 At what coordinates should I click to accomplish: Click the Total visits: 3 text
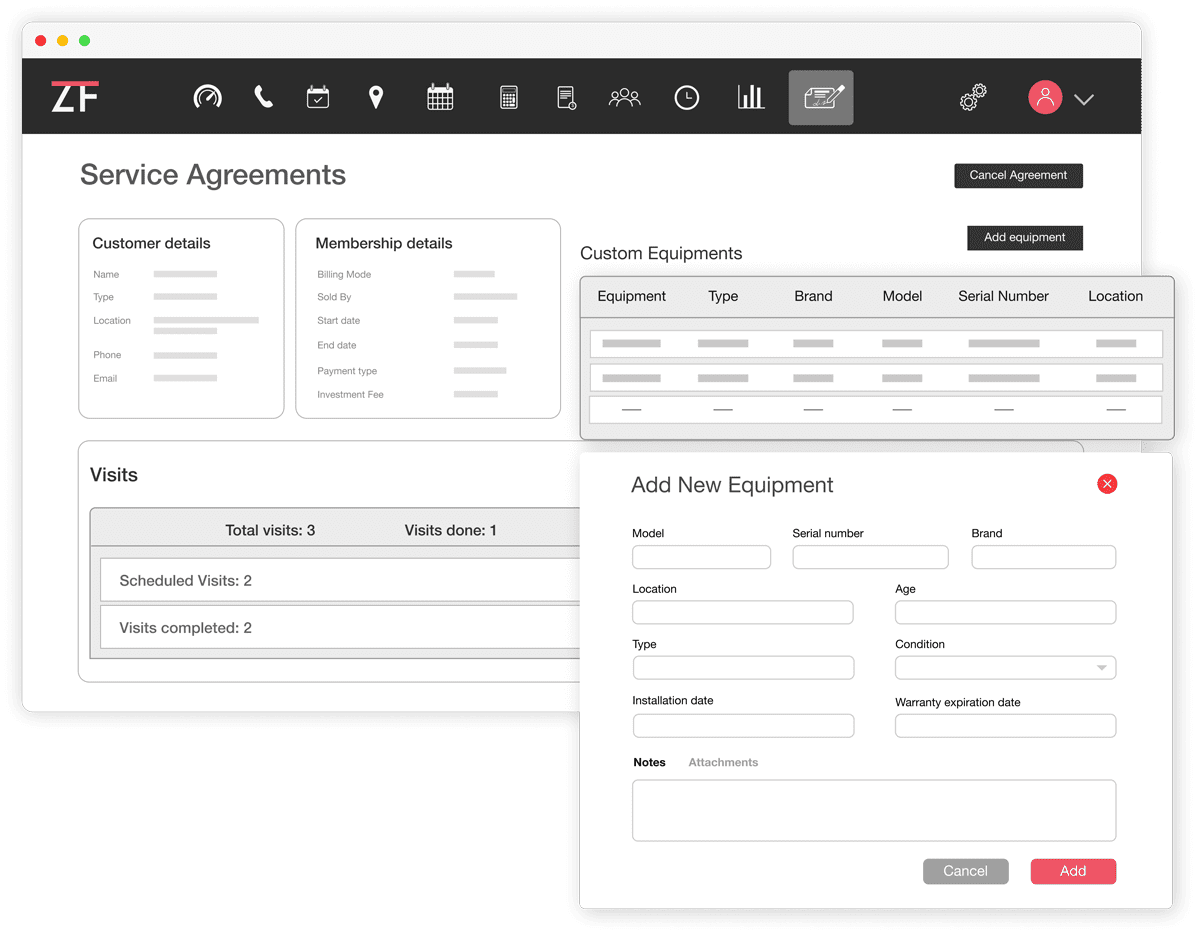[270, 530]
